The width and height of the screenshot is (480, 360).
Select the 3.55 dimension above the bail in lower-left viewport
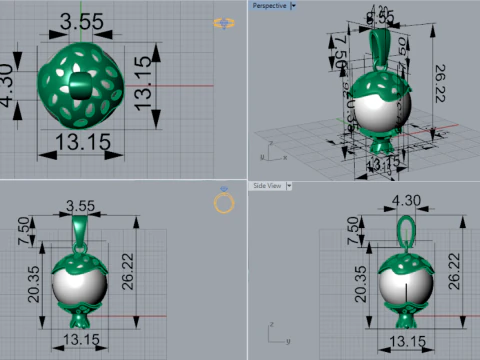(80, 206)
